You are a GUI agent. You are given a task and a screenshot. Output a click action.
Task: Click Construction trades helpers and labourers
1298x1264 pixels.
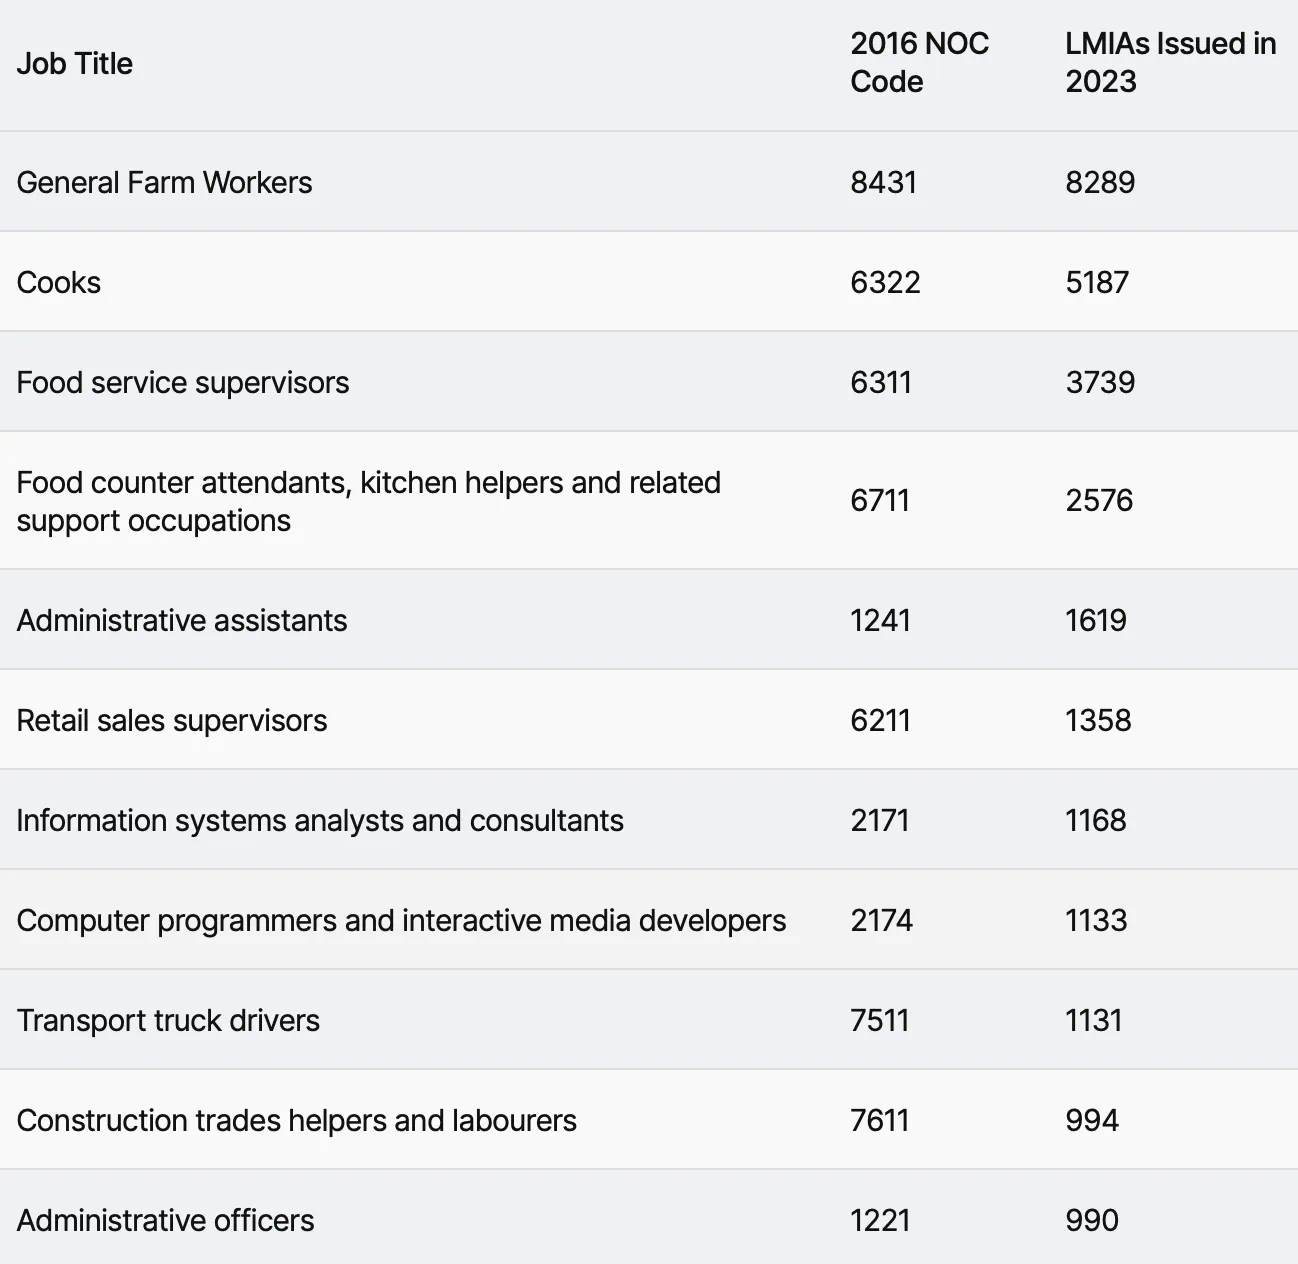(x=296, y=1120)
